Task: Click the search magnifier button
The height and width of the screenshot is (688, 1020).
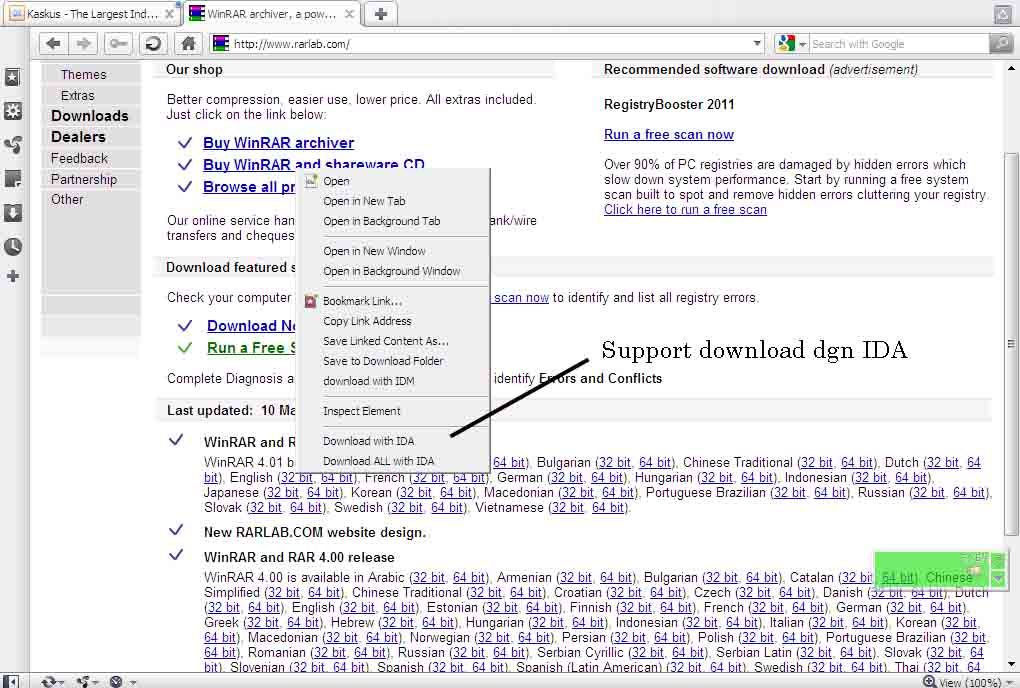Action: pos(1000,44)
